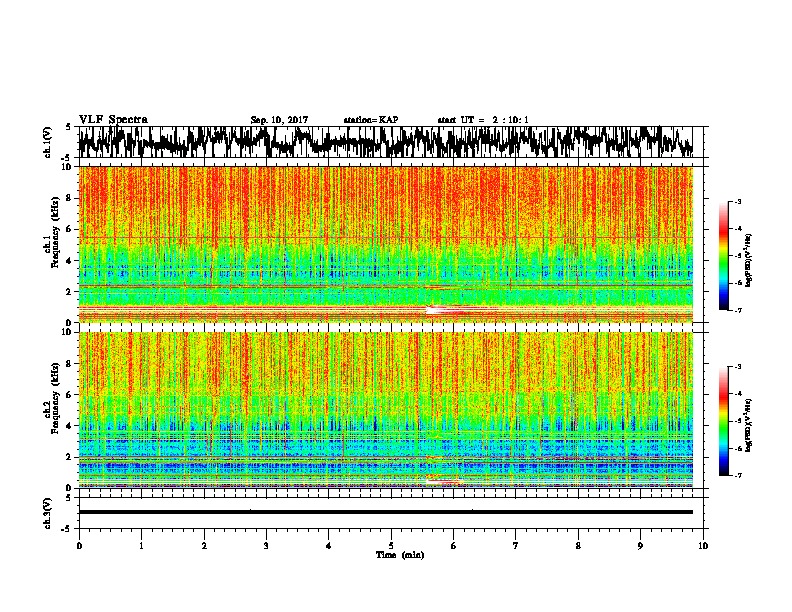The image size is (792, 612).
Task: Click the white burst in ch.2 spectrogram
Action: click(x=442, y=482)
